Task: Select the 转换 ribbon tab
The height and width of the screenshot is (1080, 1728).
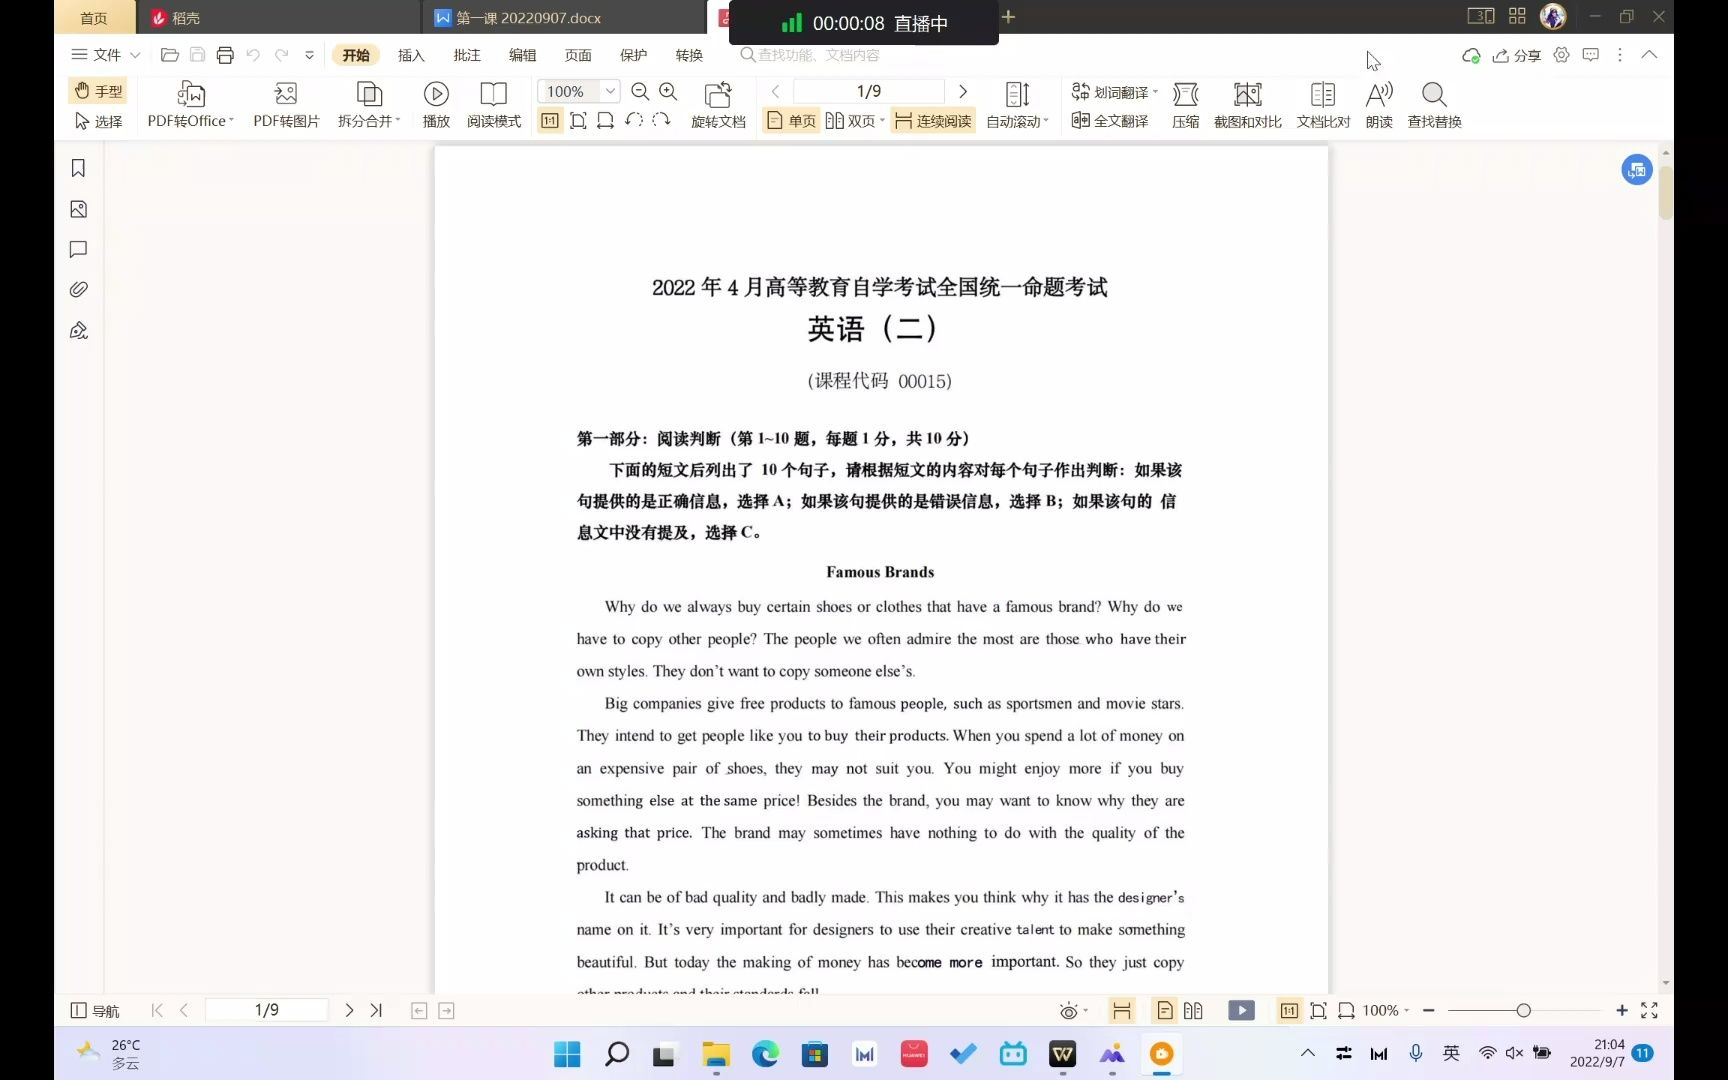Action: [x=689, y=55]
